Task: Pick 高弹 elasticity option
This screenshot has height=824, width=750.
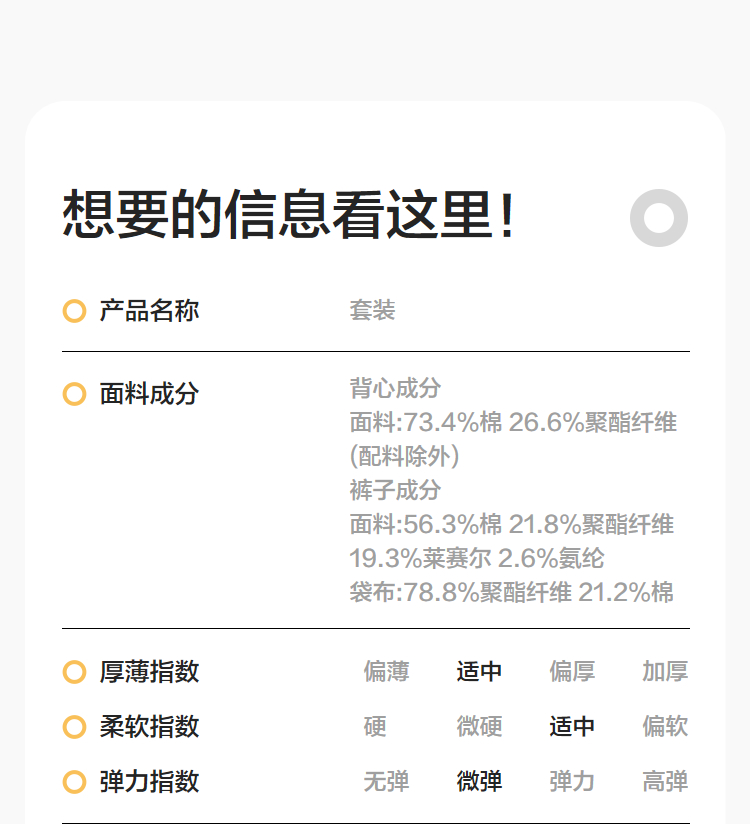Action: (x=665, y=782)
